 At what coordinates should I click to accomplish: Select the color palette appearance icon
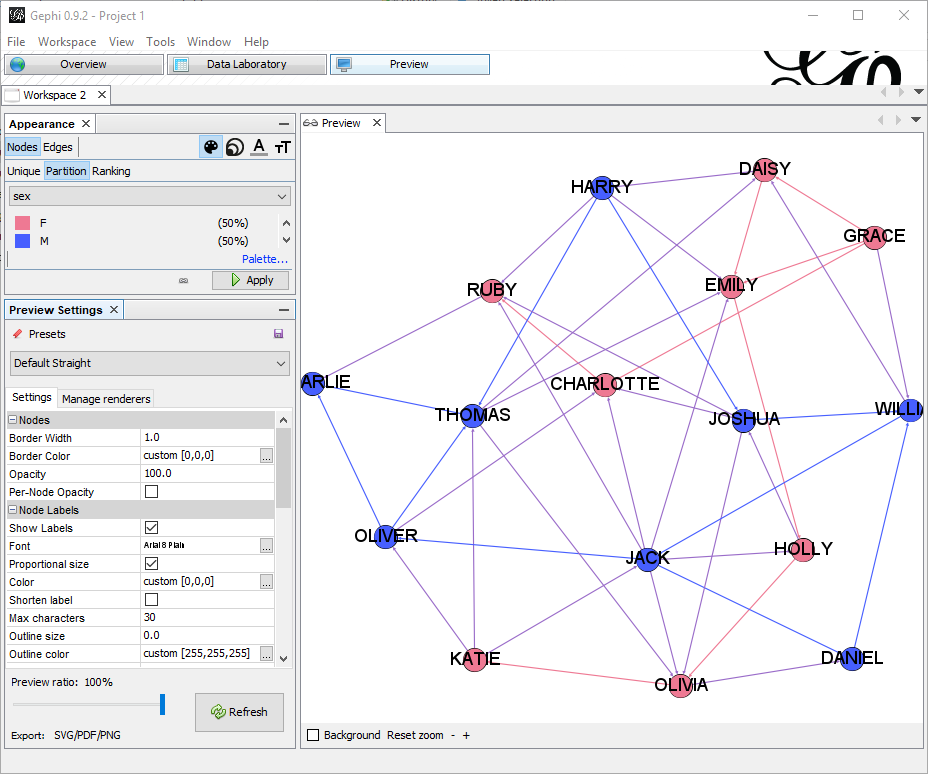click(211, 147)
